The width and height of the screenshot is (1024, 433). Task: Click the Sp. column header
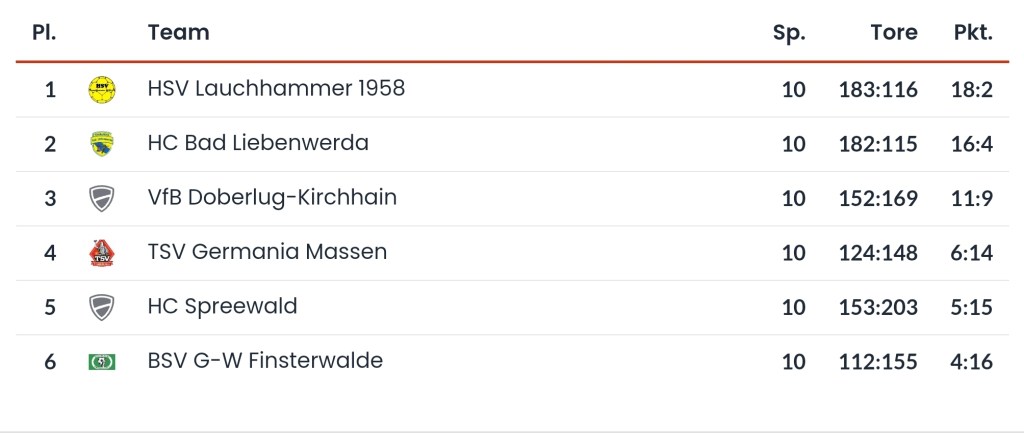coord(789,32)
